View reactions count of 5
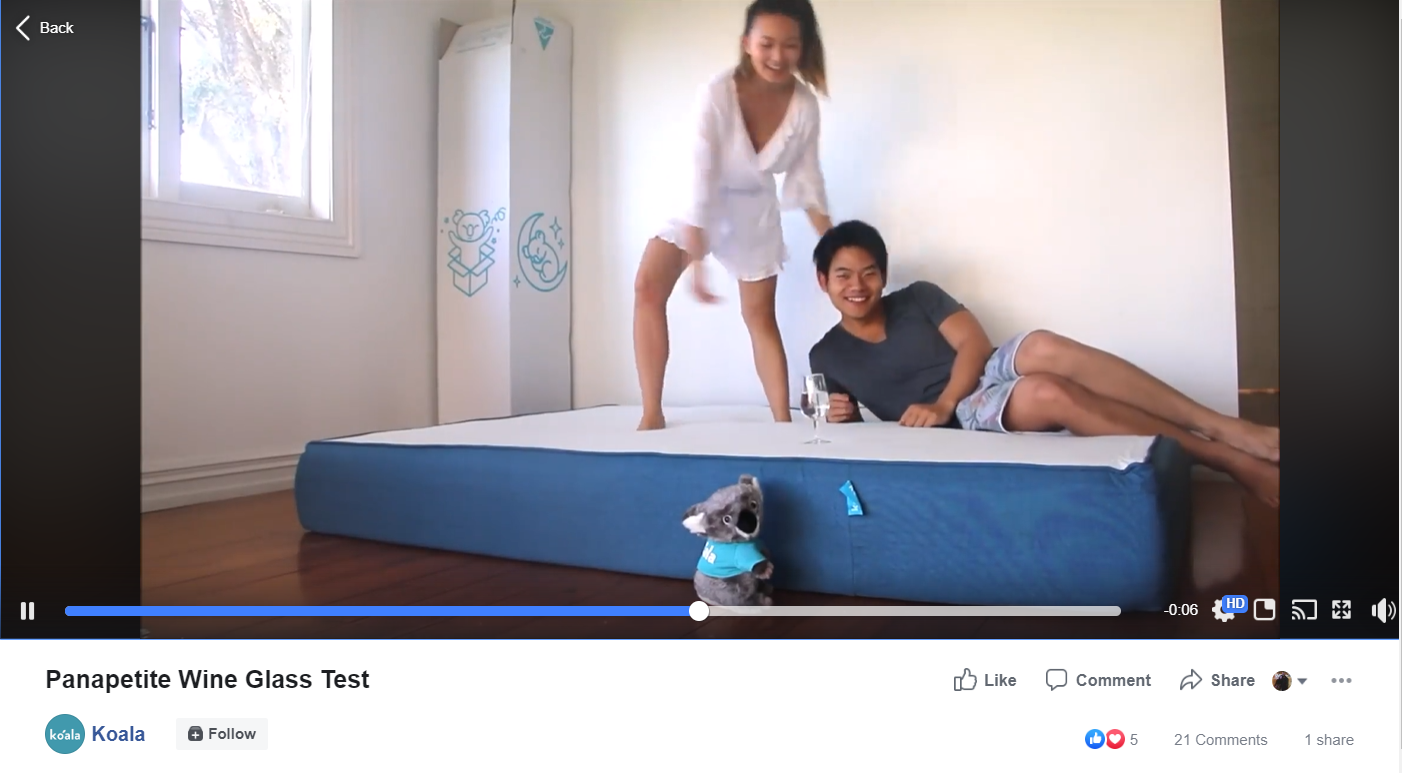The width and height of the screenshot is (1402, 773). pyautogui.click(x=1112, y=740)
